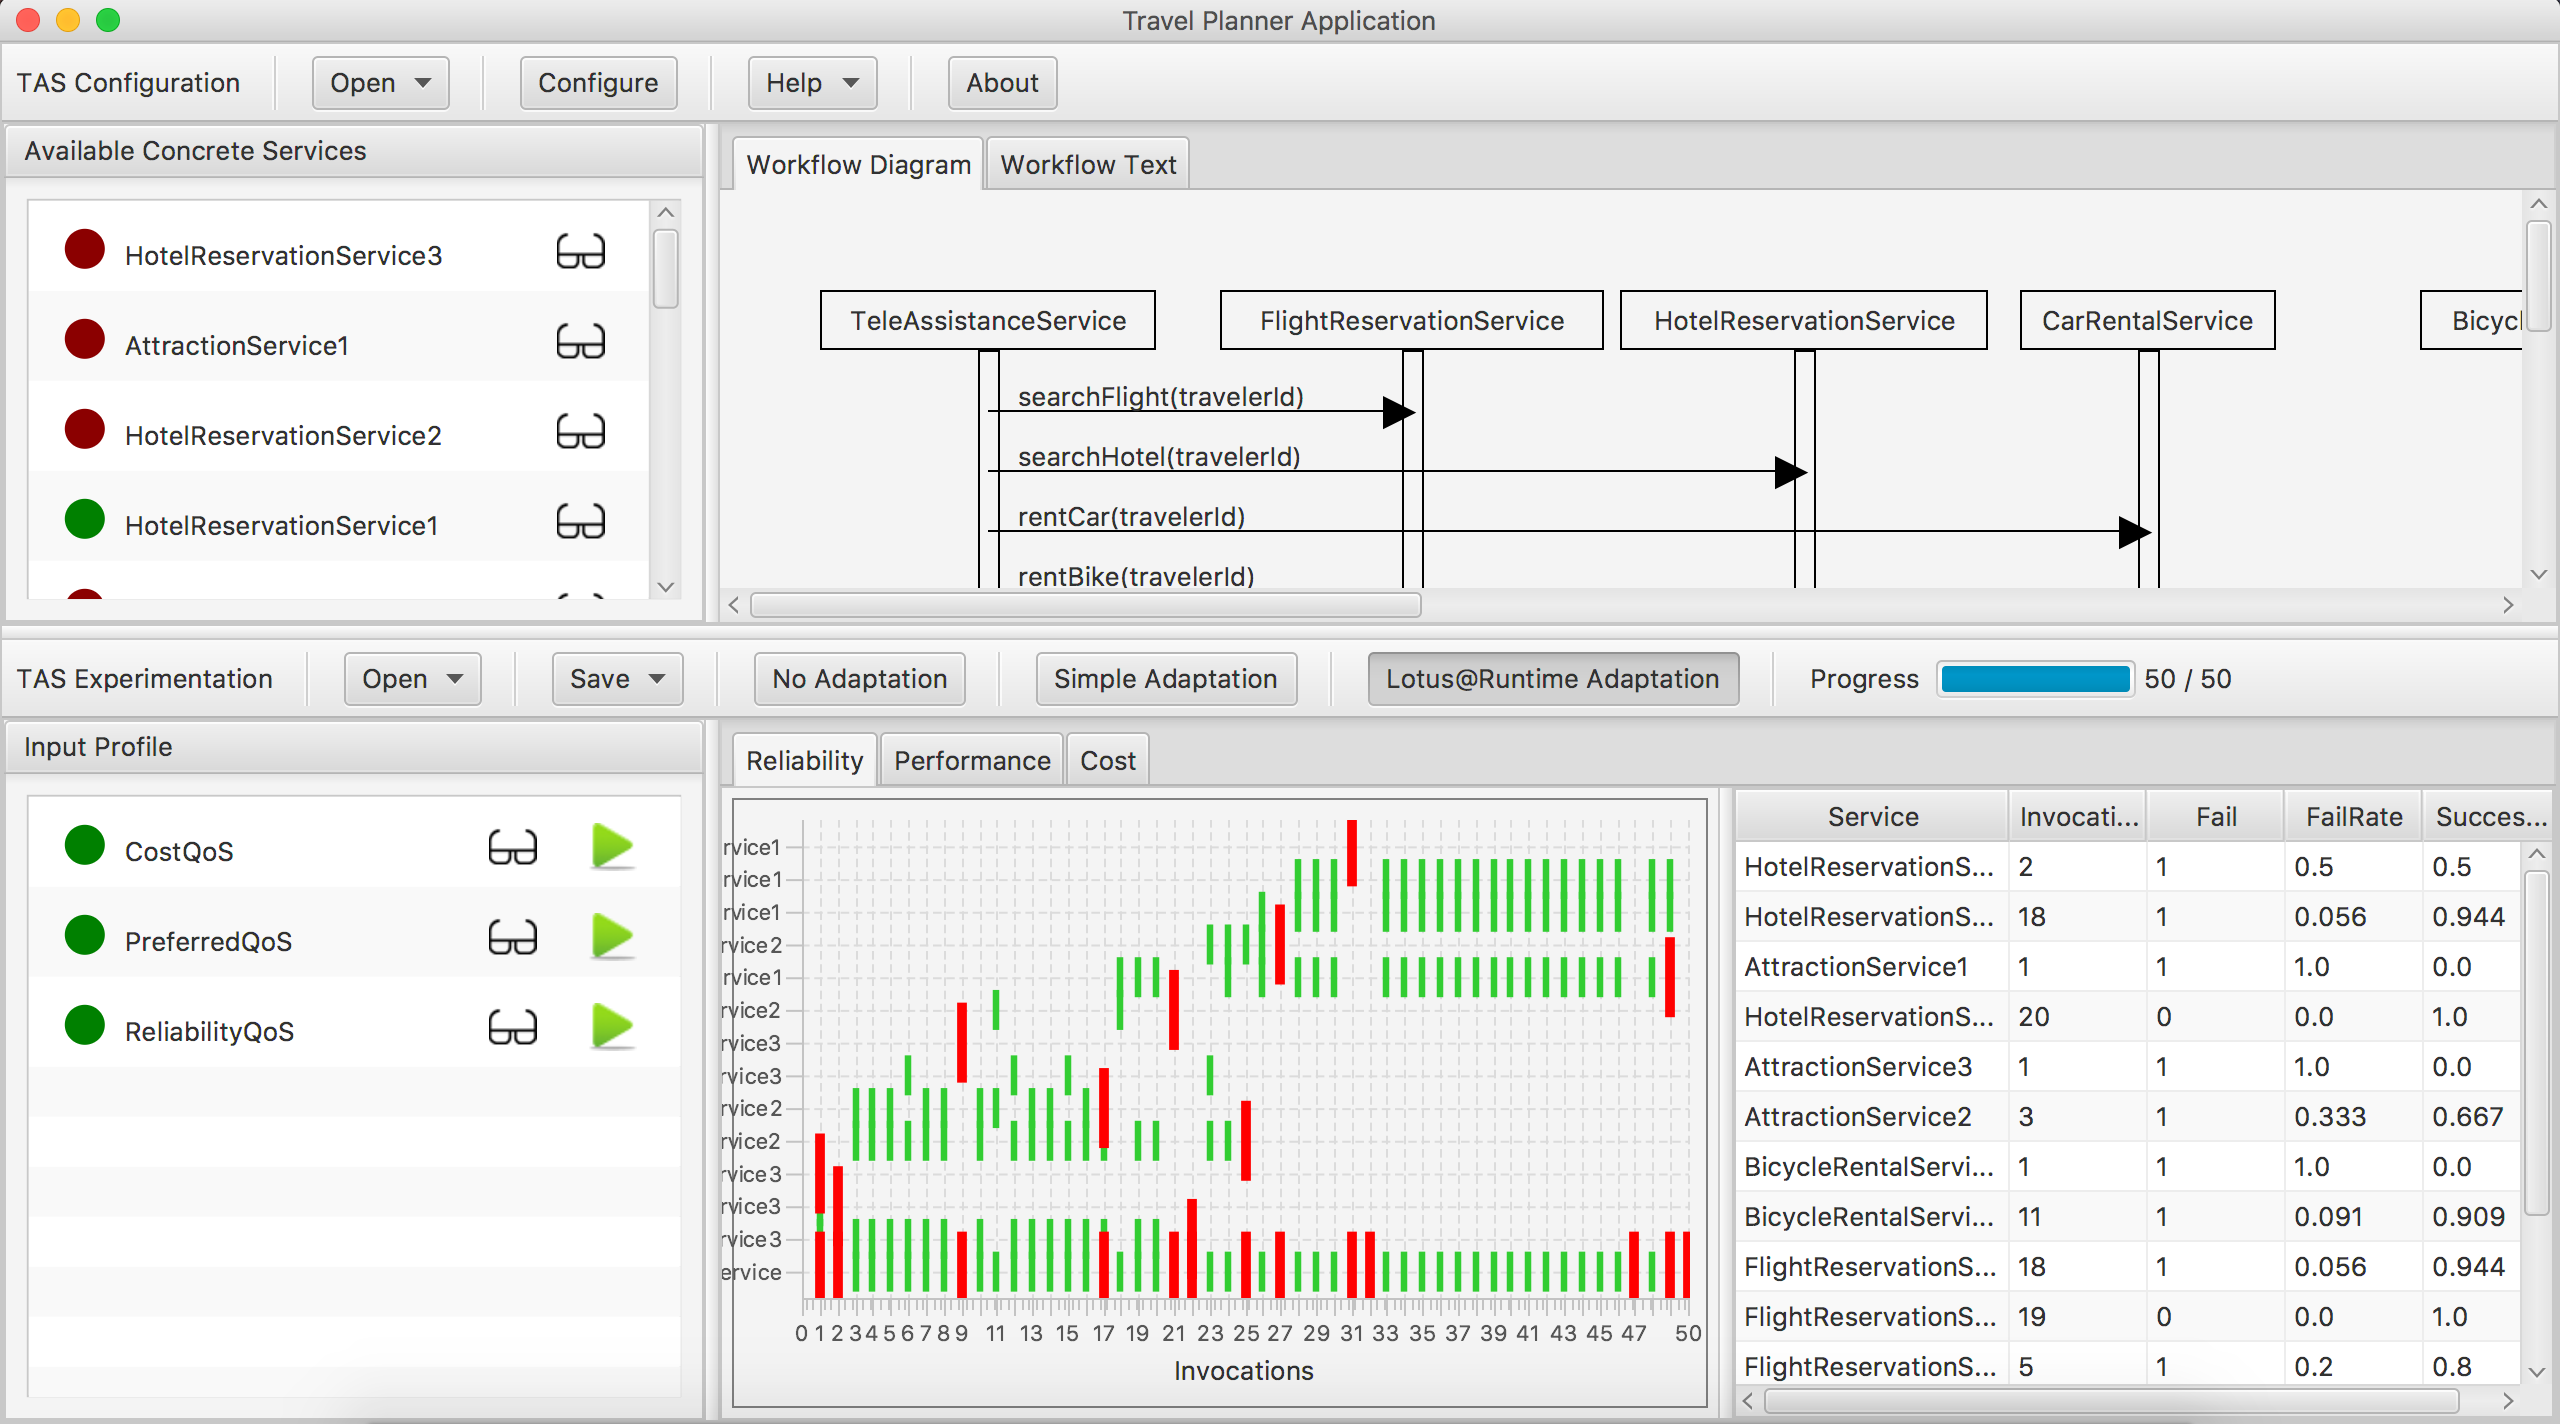The height and width of the screenshot is (1424, 2560).
Task: Click glasses icon next to ReliabilityQoS
Action: tap(512, 1029)
